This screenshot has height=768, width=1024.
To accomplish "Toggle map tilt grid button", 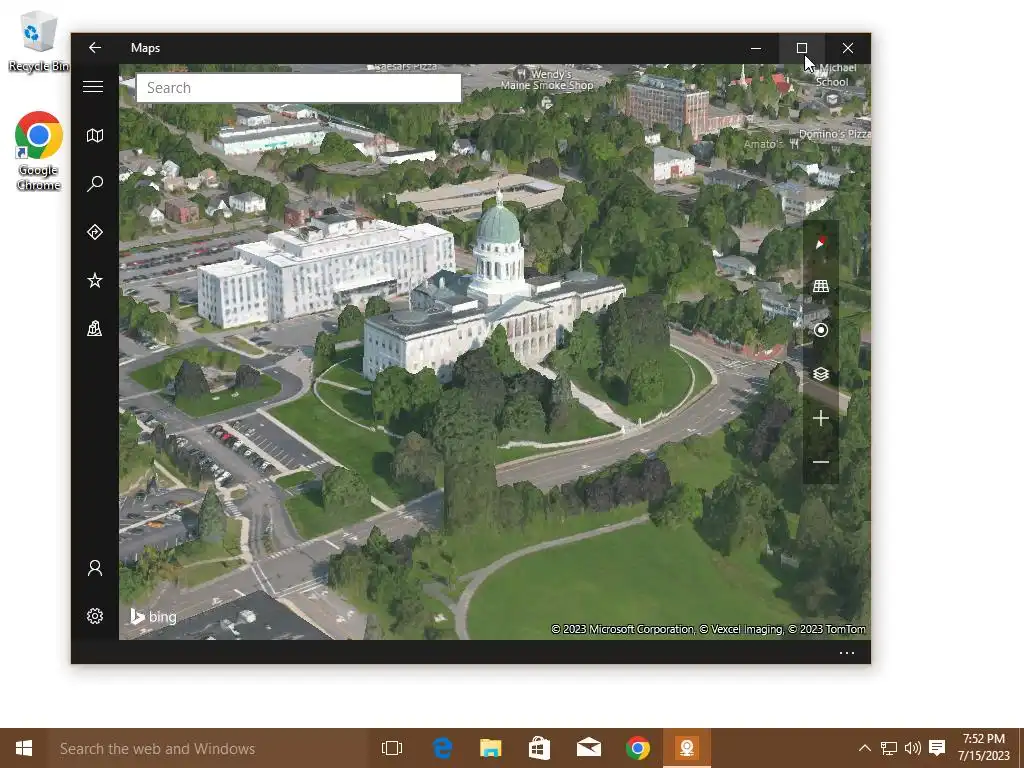I will pos(821,286).
